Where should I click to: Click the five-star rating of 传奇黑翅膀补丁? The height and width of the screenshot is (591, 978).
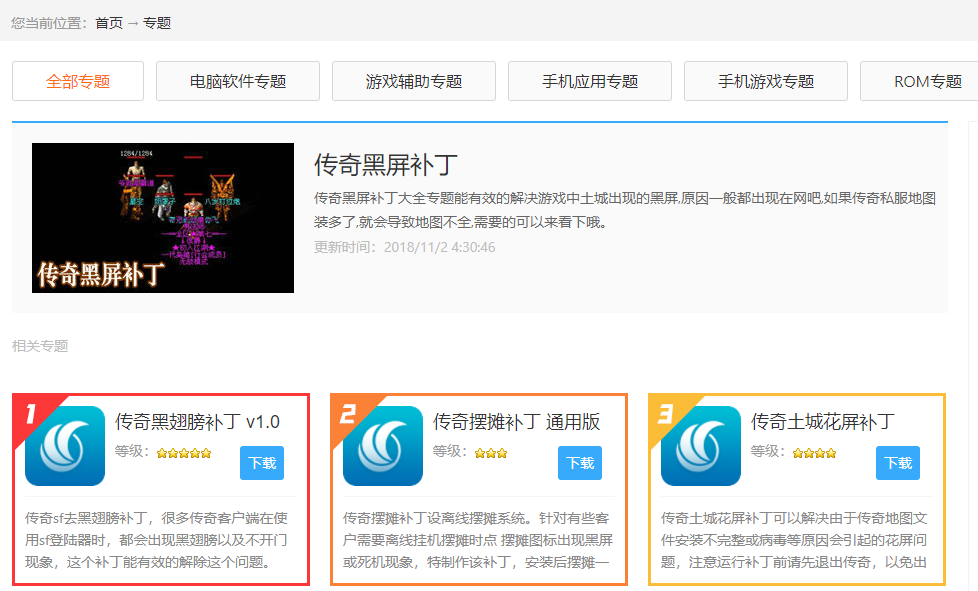tap(183, 453)
